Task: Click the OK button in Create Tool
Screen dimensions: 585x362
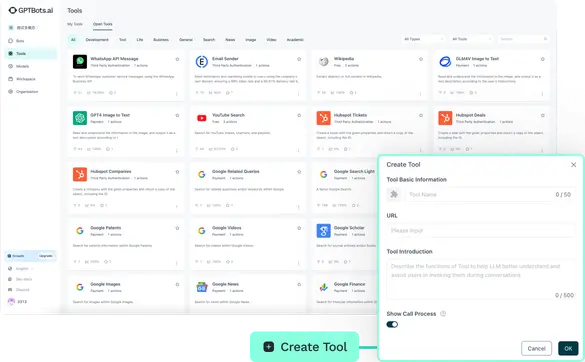Action: pyautogui.click(x=568, y=348)
